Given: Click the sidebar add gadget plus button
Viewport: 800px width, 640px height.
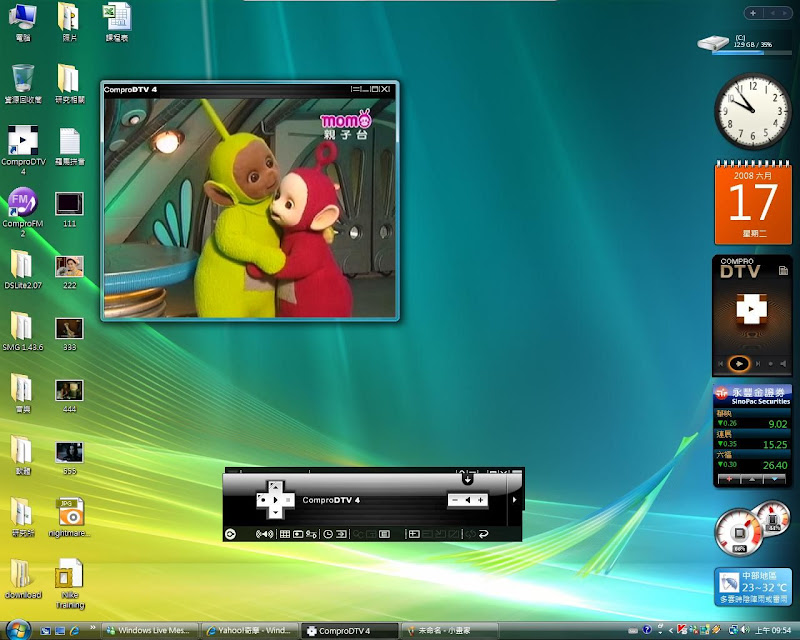Looking at the screenshot, I should [x=753, y=13].
